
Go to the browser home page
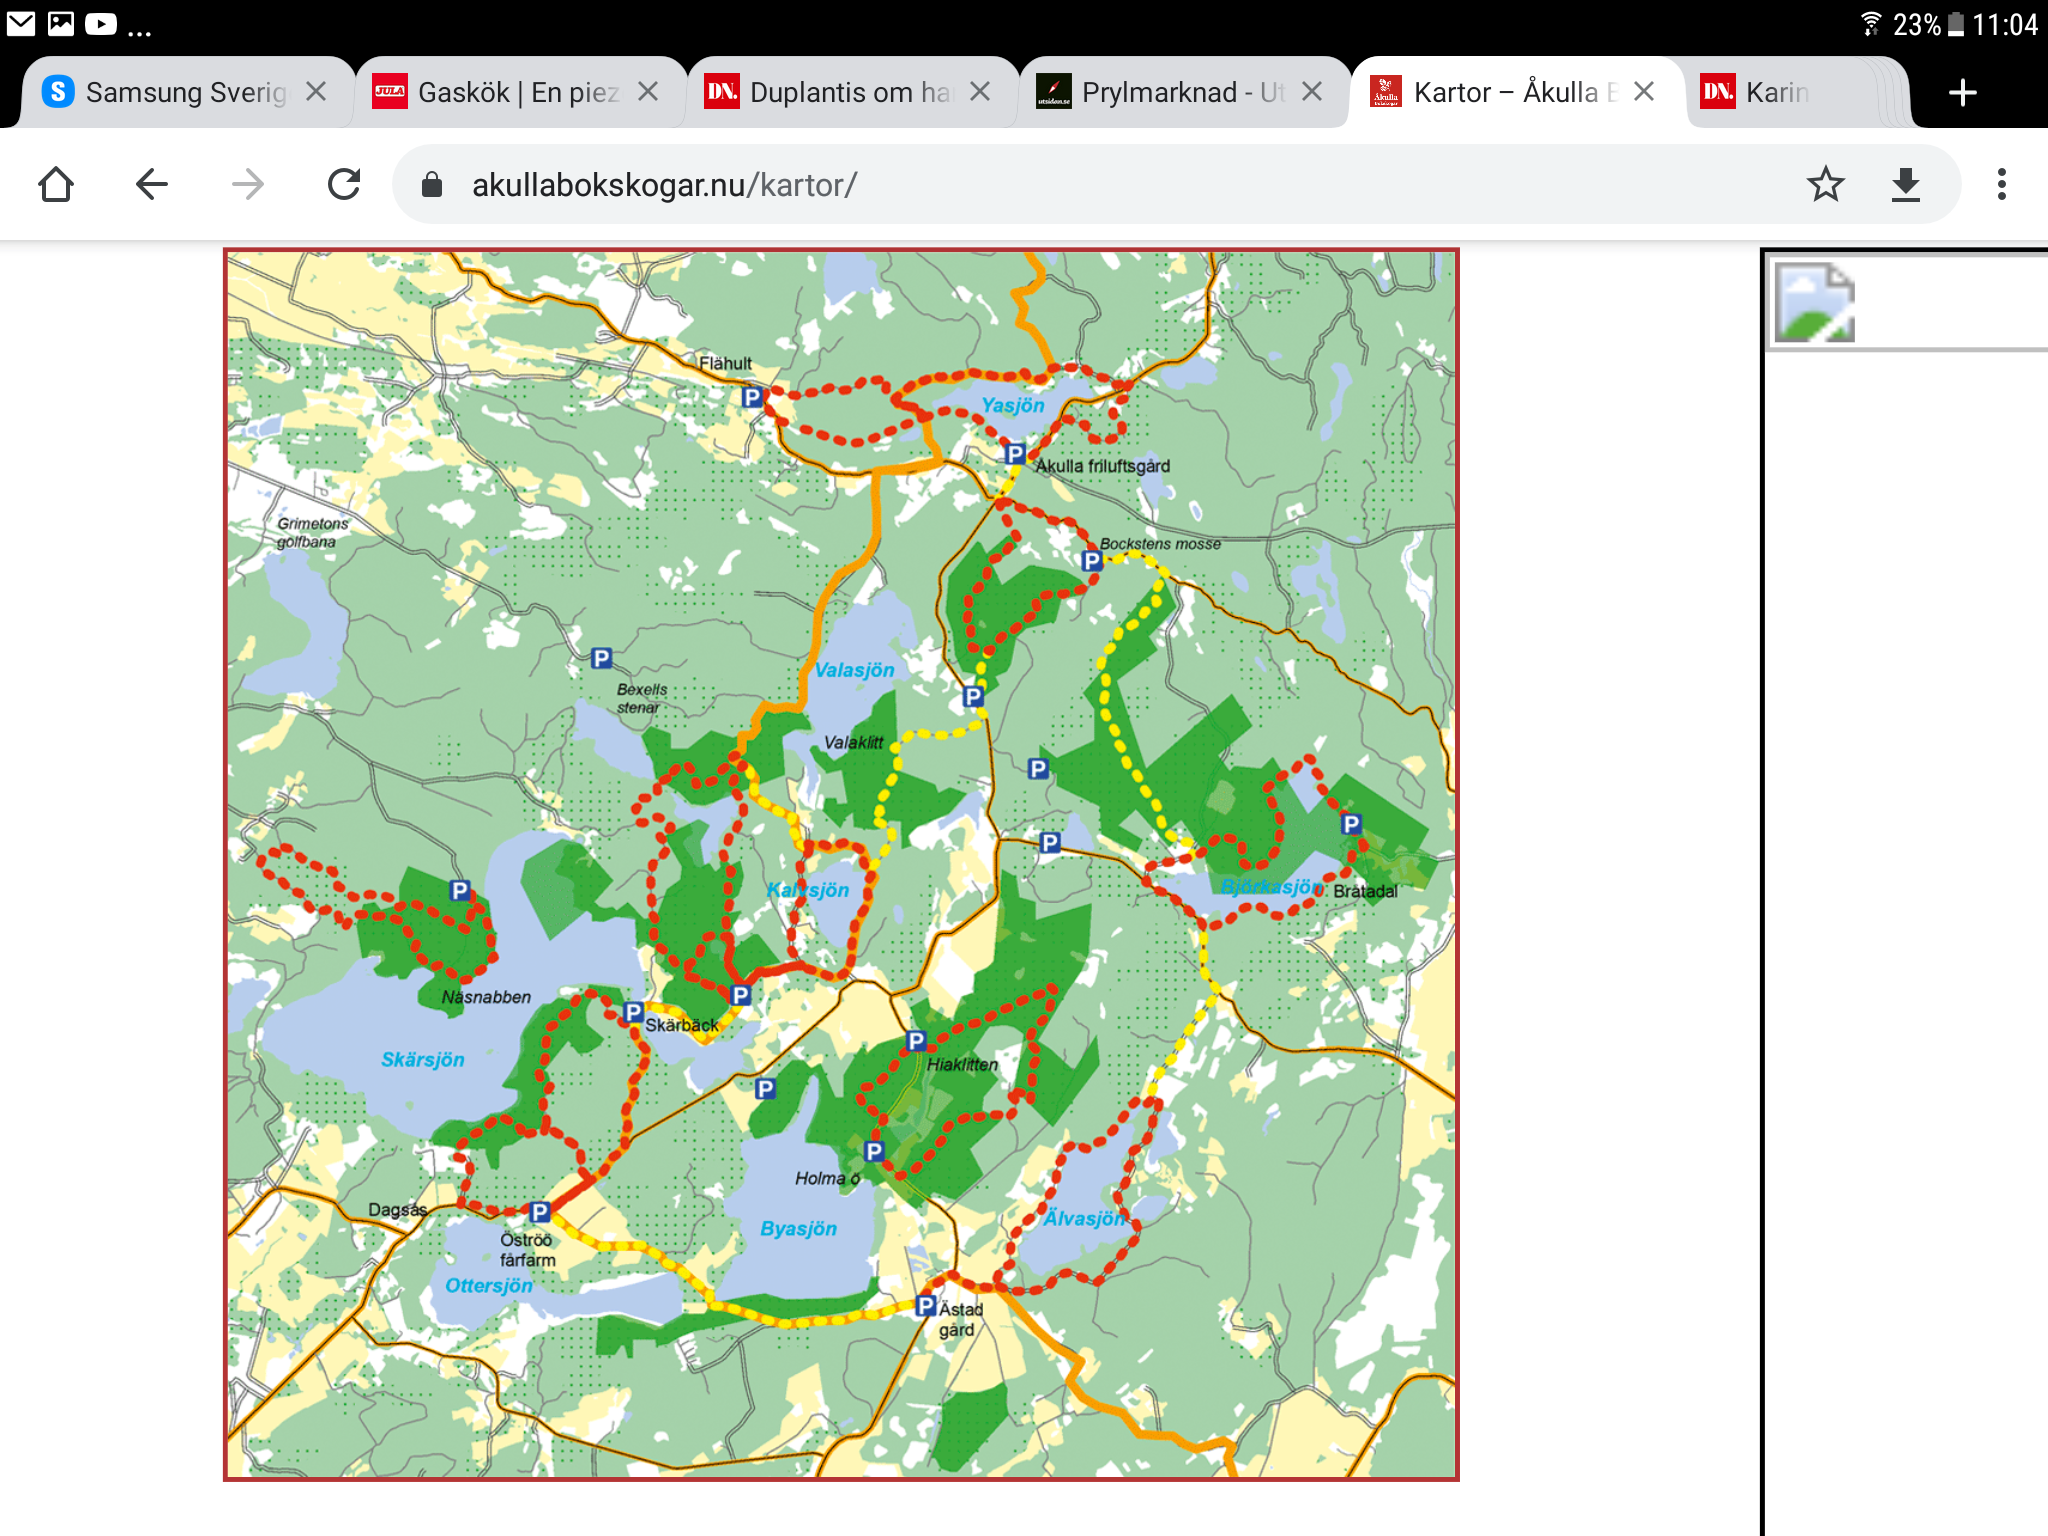point(56,184)
